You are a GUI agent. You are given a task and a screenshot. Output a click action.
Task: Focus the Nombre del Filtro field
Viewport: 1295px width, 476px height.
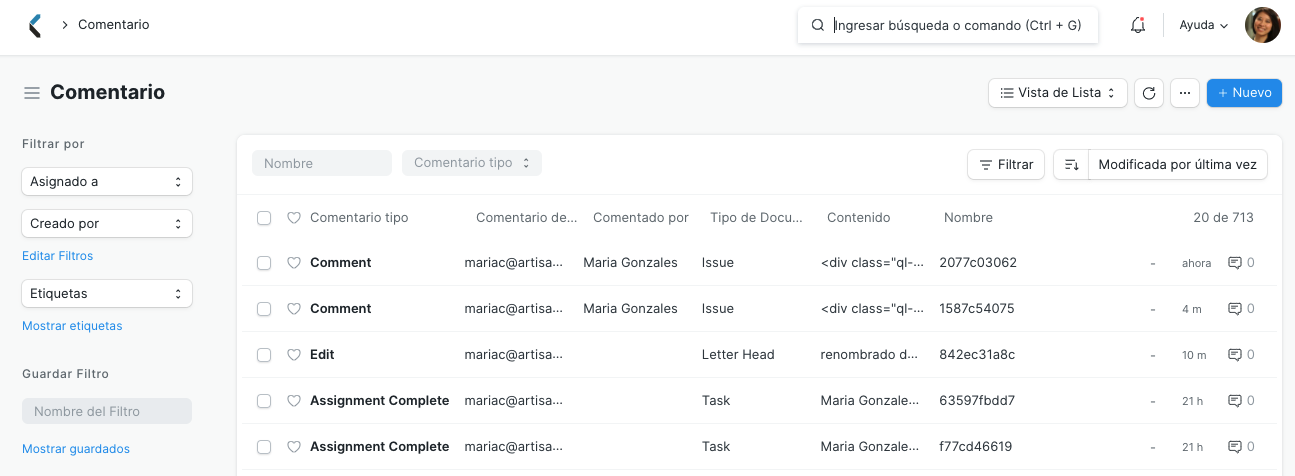(x=107, y=411)
